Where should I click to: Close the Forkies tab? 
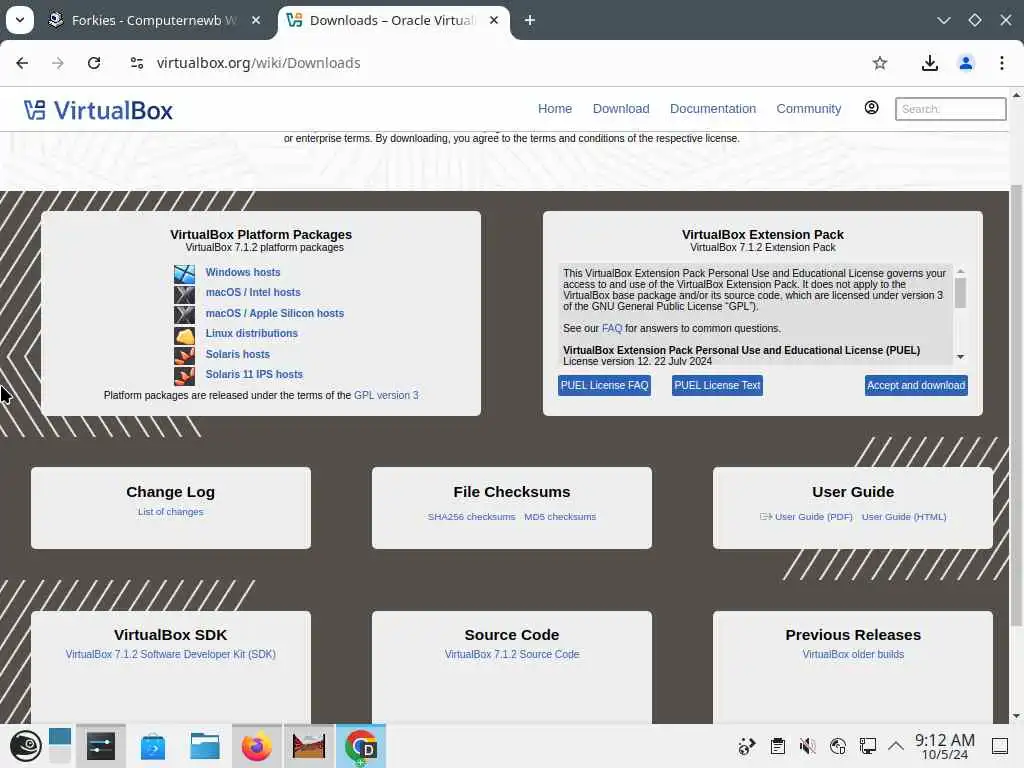click(x=256, y=20)
